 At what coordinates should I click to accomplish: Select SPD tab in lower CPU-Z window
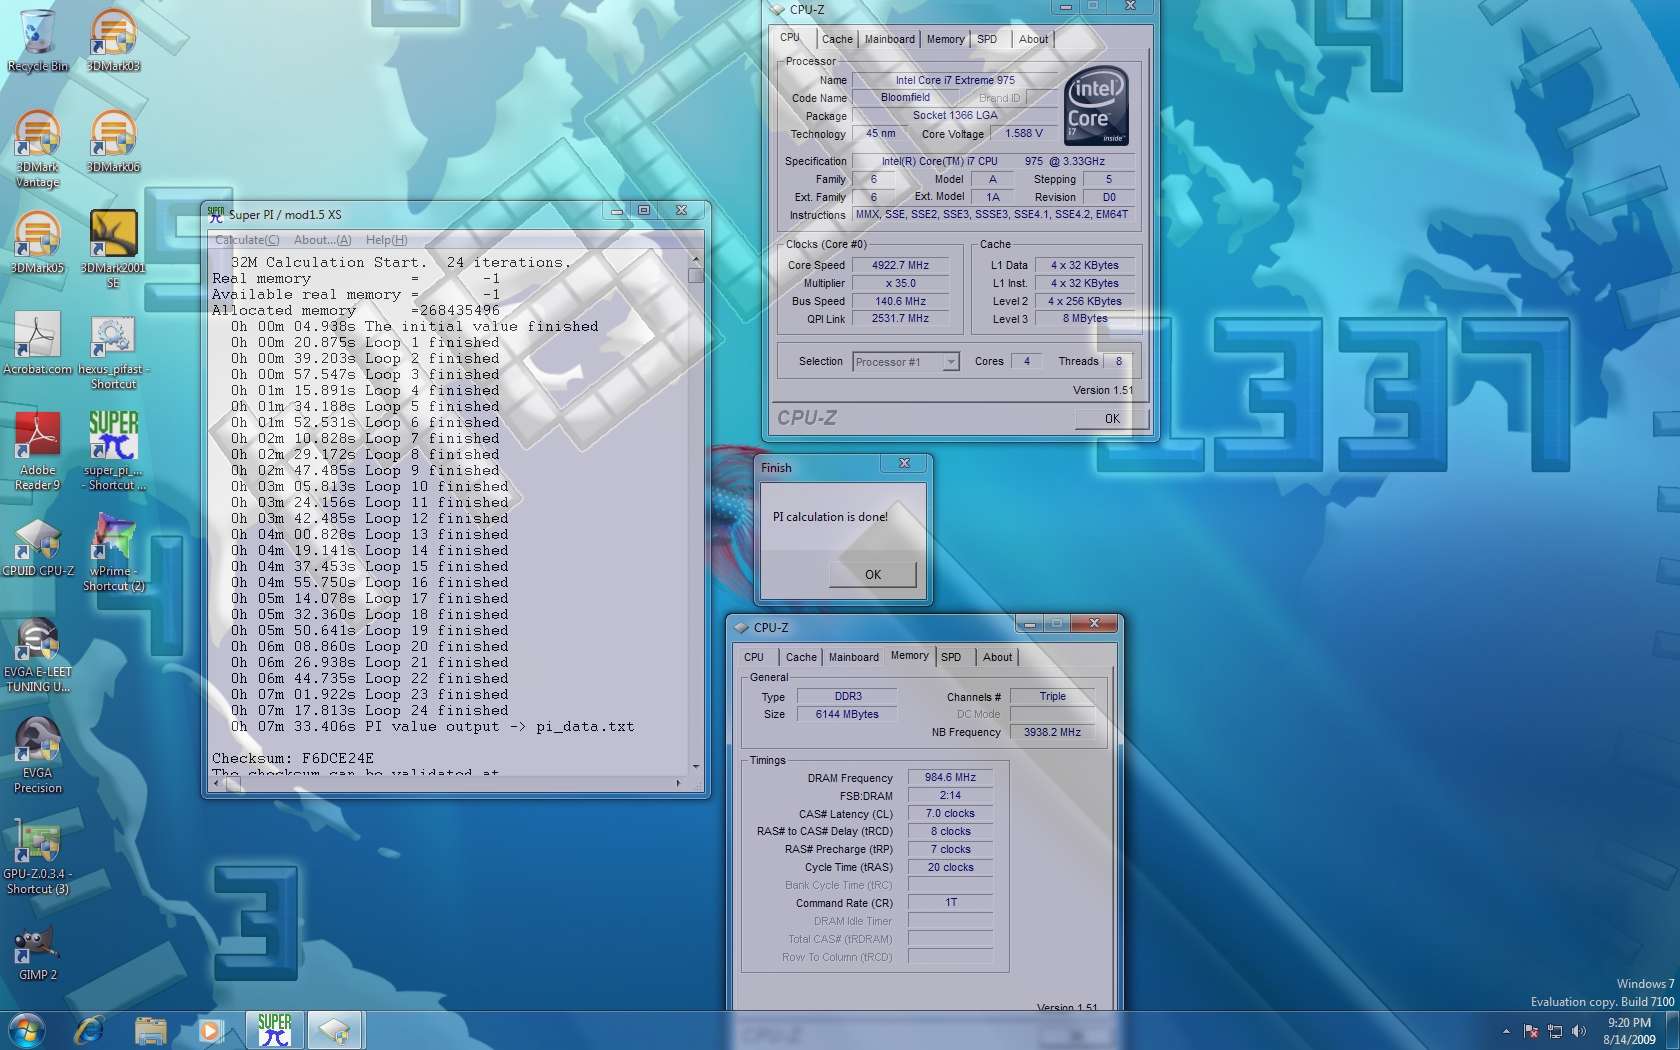[x=951, y=657]
